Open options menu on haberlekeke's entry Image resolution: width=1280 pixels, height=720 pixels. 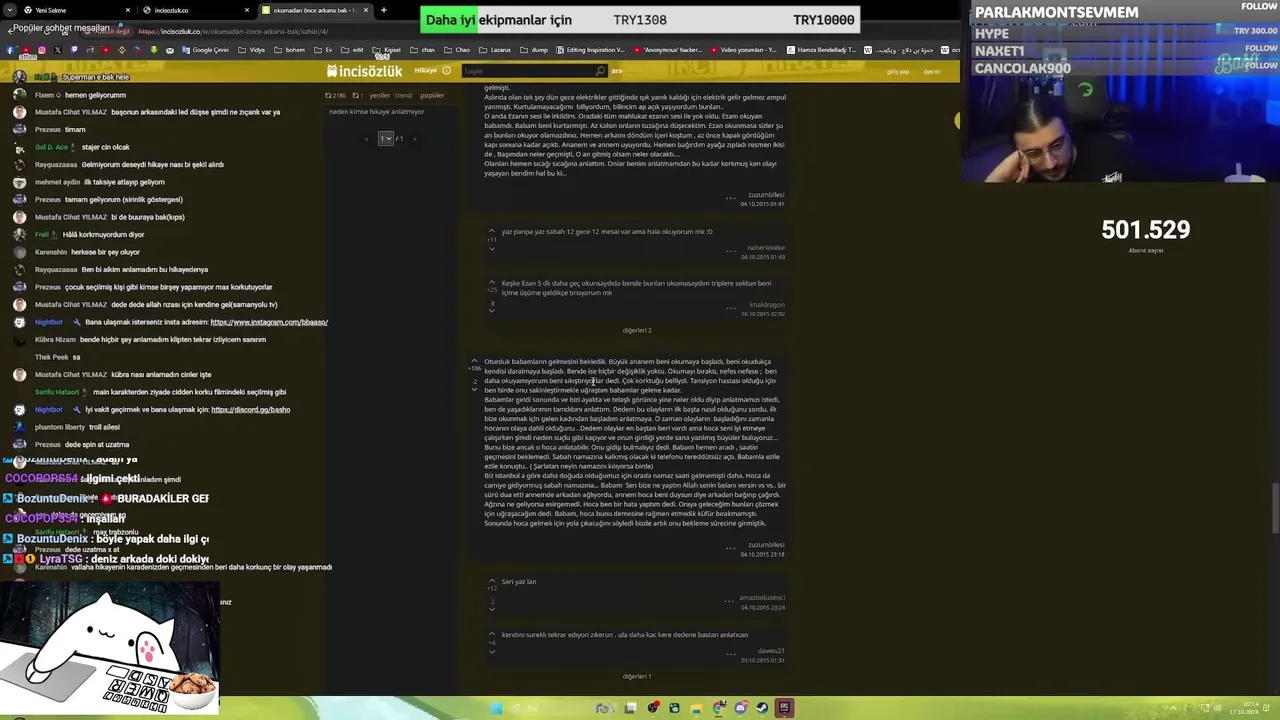point(731,250)
